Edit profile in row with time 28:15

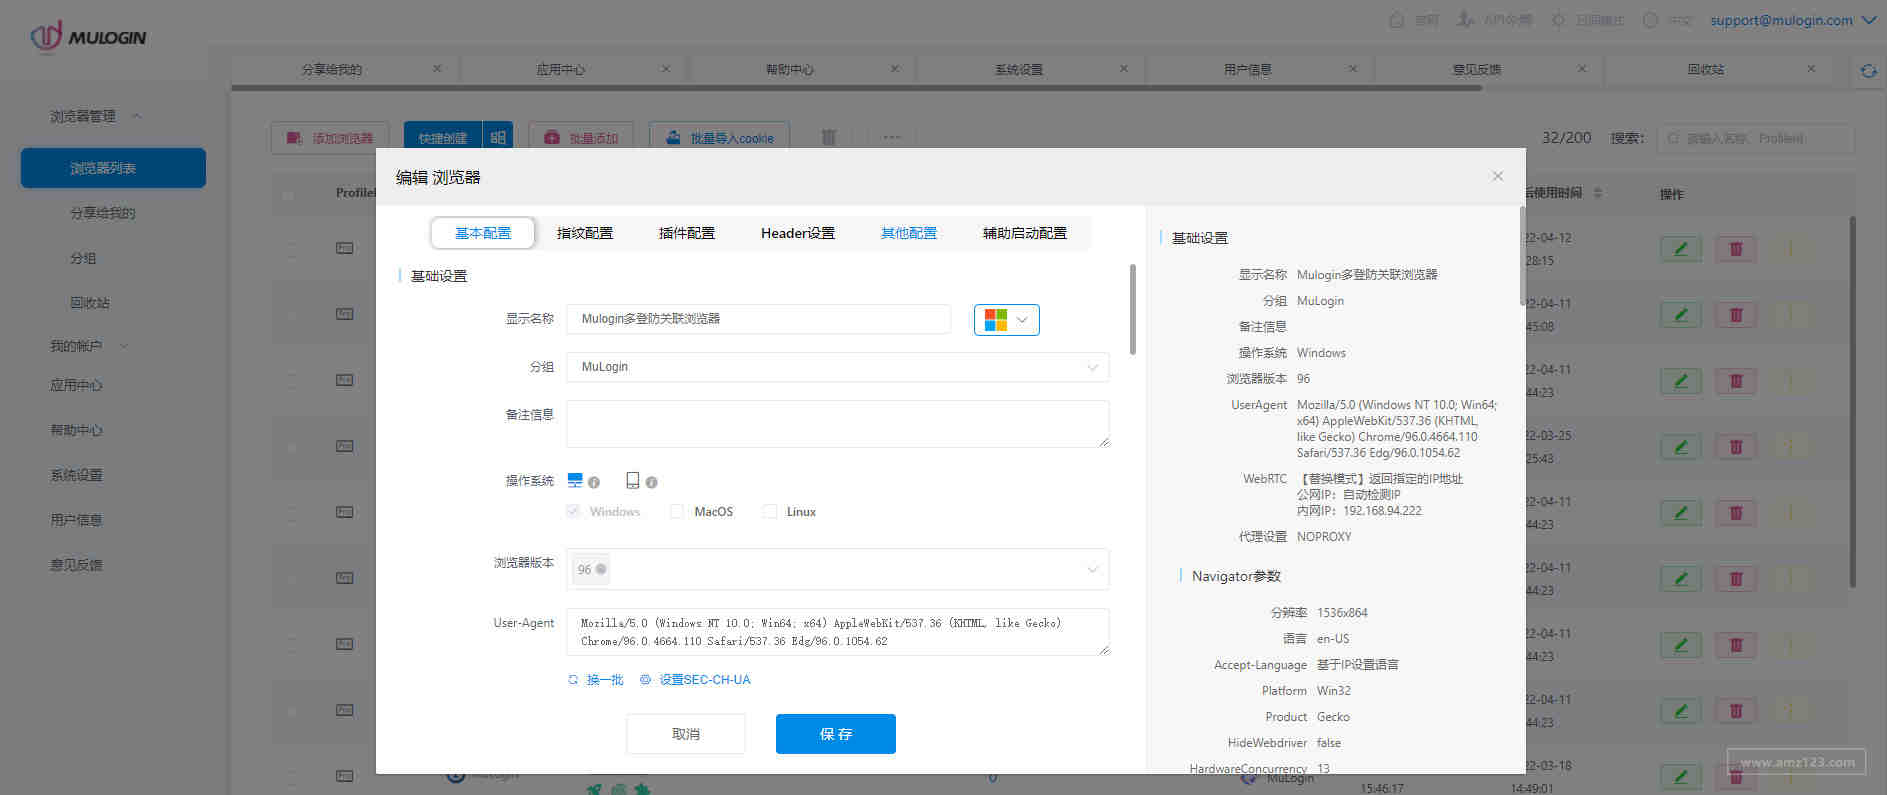(x=1681, y=249)
